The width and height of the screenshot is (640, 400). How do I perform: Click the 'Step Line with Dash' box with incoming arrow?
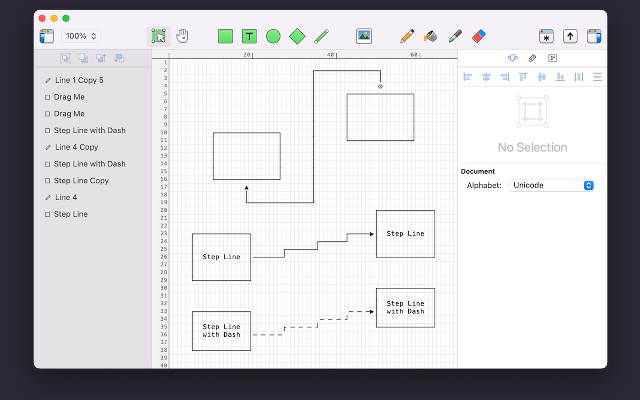tap(405, 308)
